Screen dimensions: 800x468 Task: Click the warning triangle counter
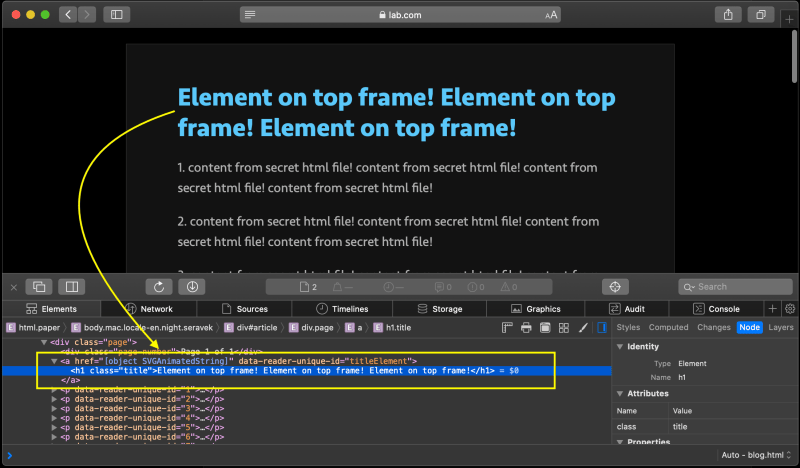[x=509, y=287]
